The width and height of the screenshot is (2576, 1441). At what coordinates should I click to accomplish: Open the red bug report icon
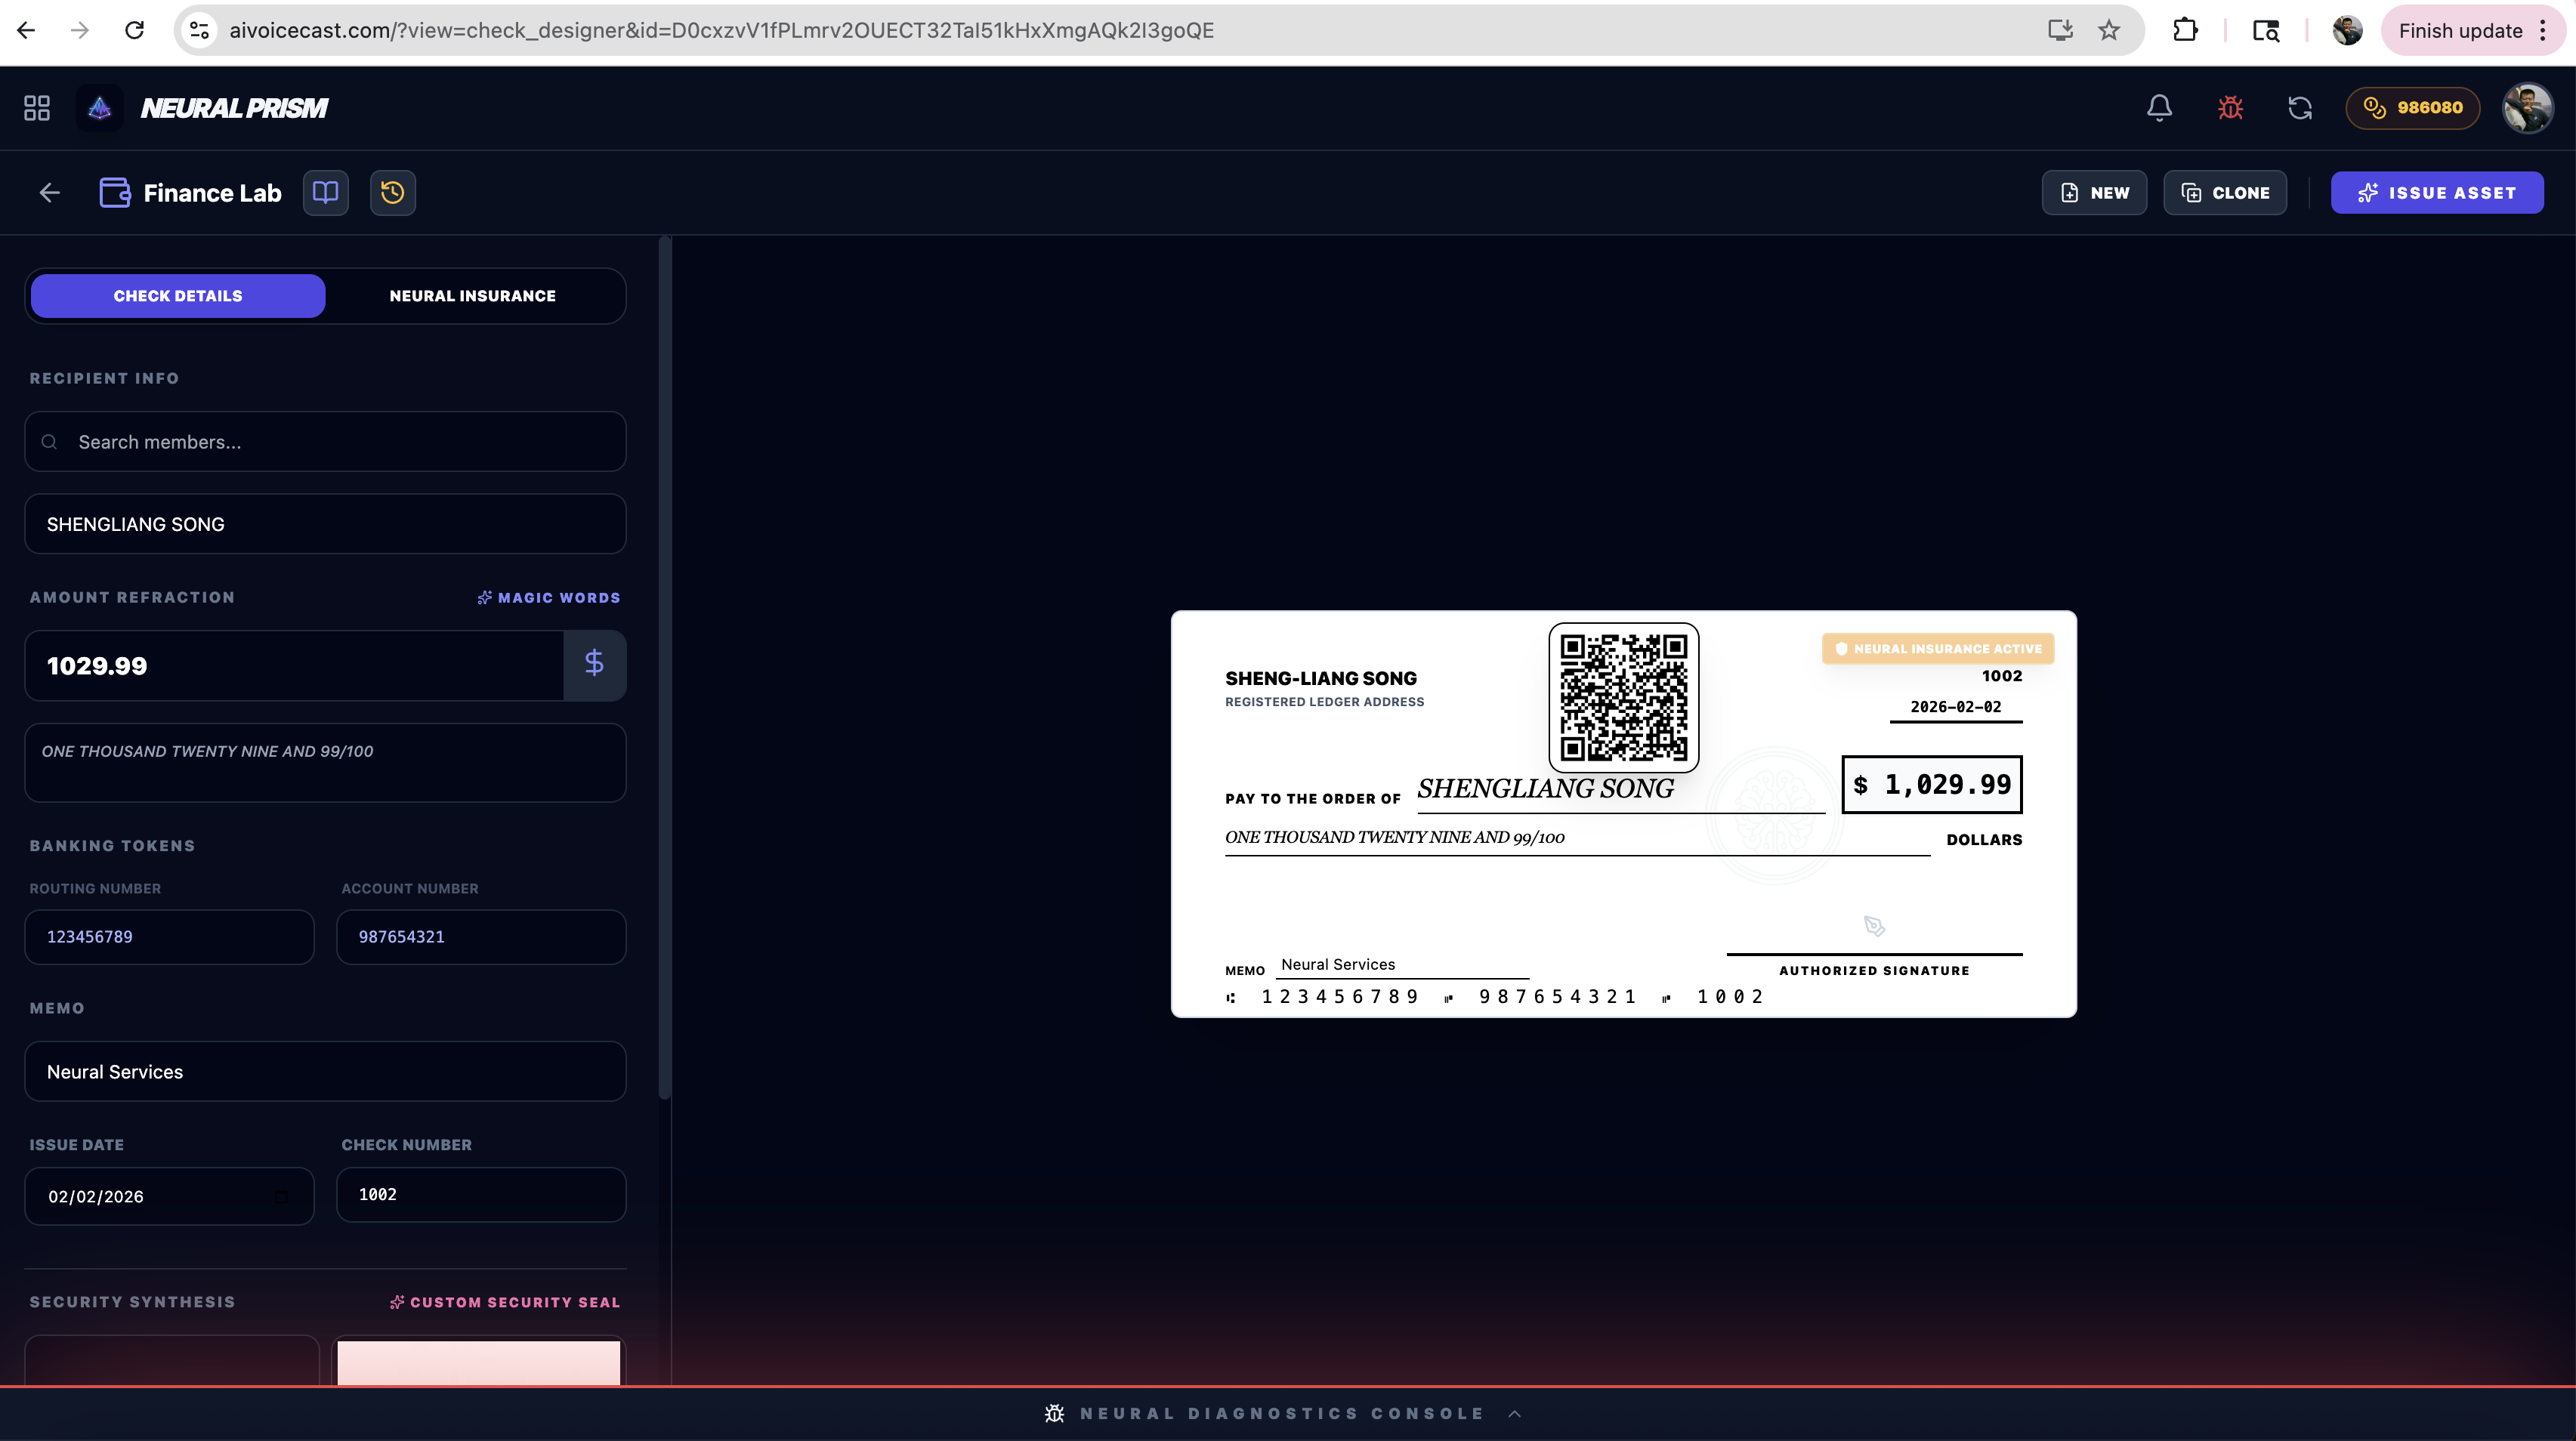click(x=2230, y=108)
